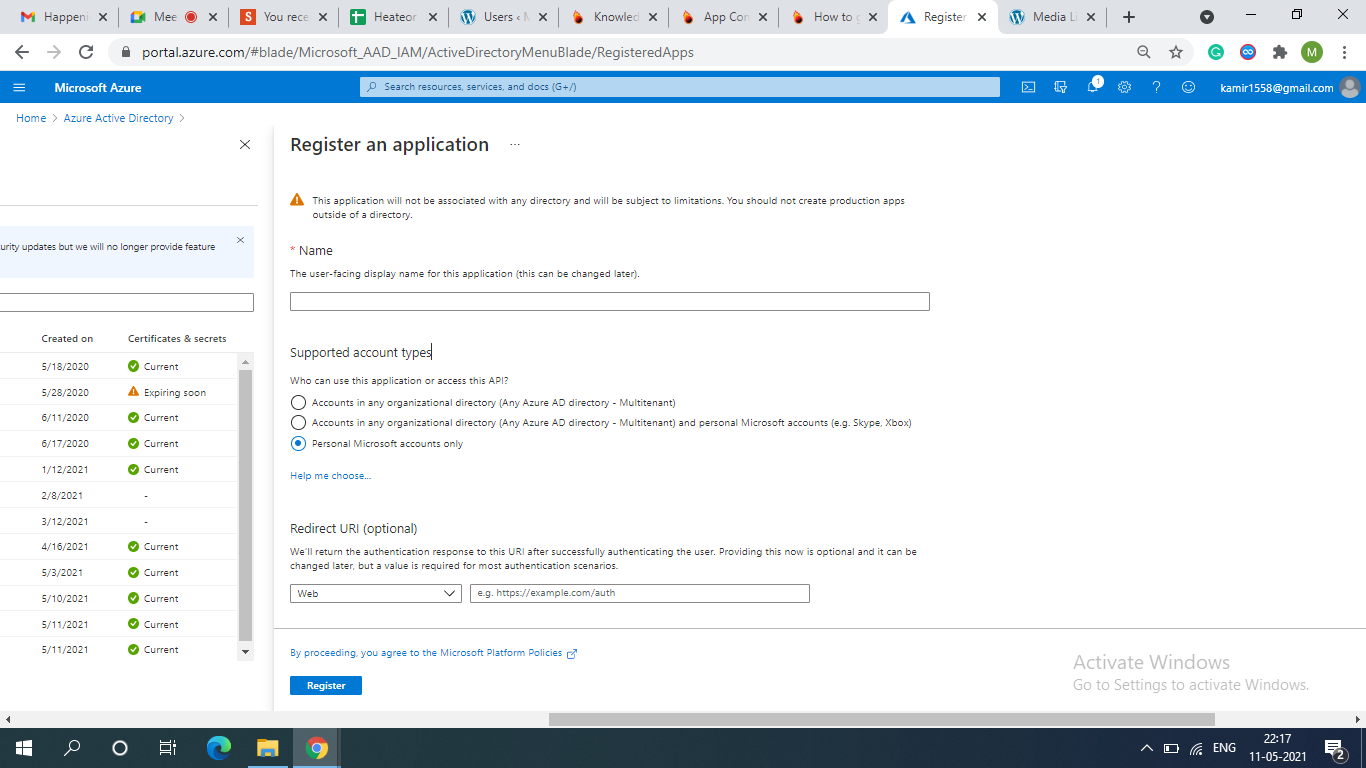
Task: Select Personal Microsoft accounts only radio
Action: coord(298,444)
